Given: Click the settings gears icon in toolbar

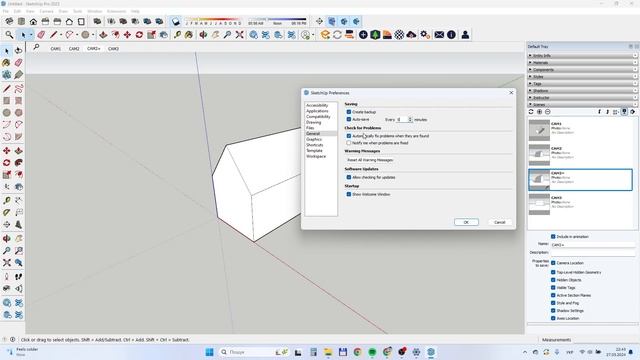Looking at the screenshot, I should (425, 35).
